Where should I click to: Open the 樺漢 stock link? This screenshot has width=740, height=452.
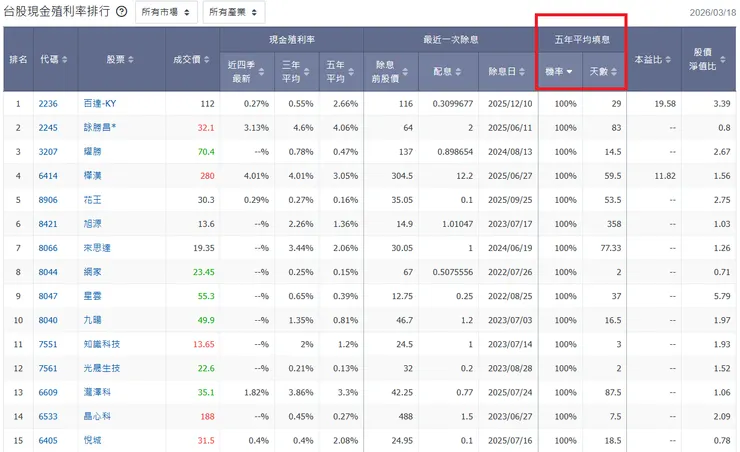[x=92, y=176]
